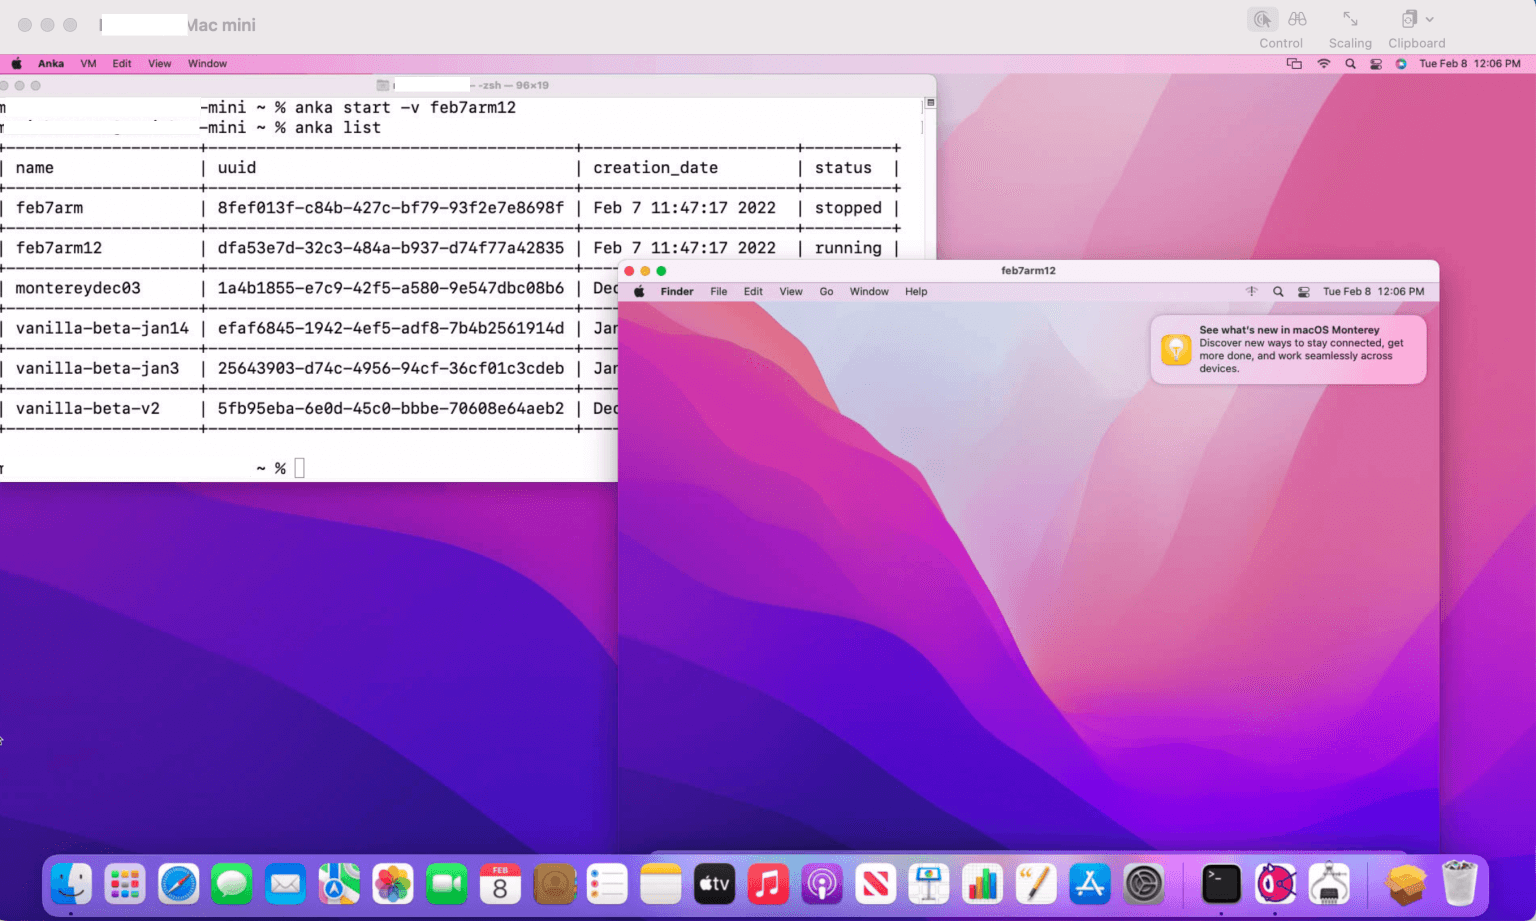Open News from the Dock
The width and height of the screenshot is (1536, 921).
pos(875,884)
